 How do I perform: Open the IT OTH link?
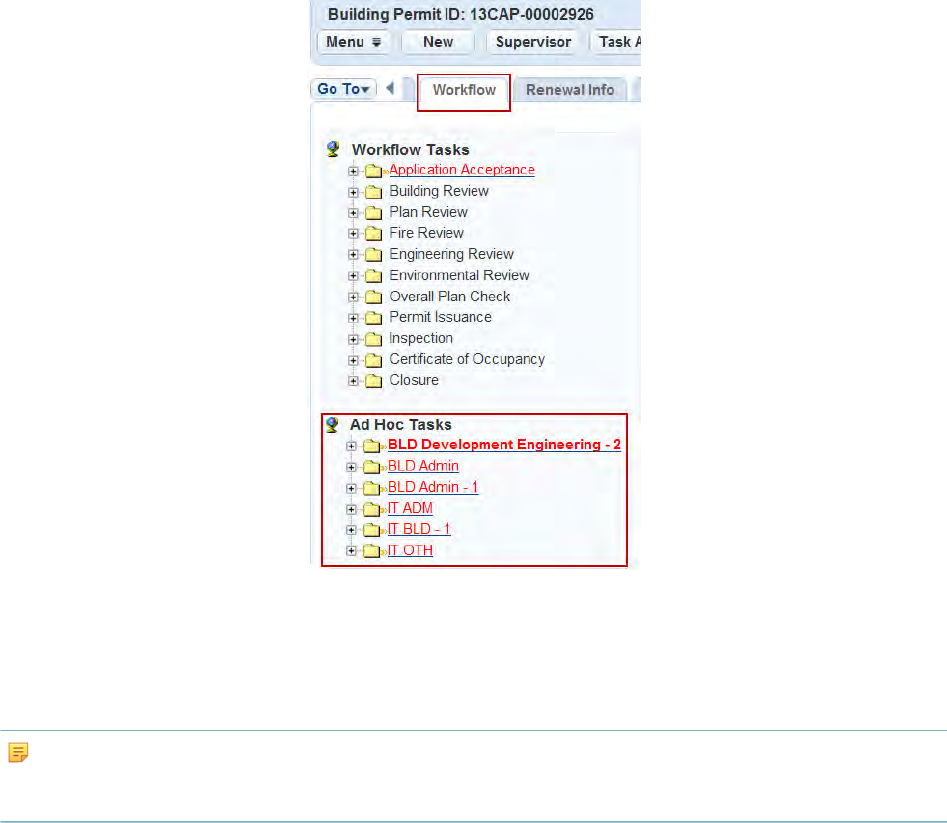click(x=410, y=550)
